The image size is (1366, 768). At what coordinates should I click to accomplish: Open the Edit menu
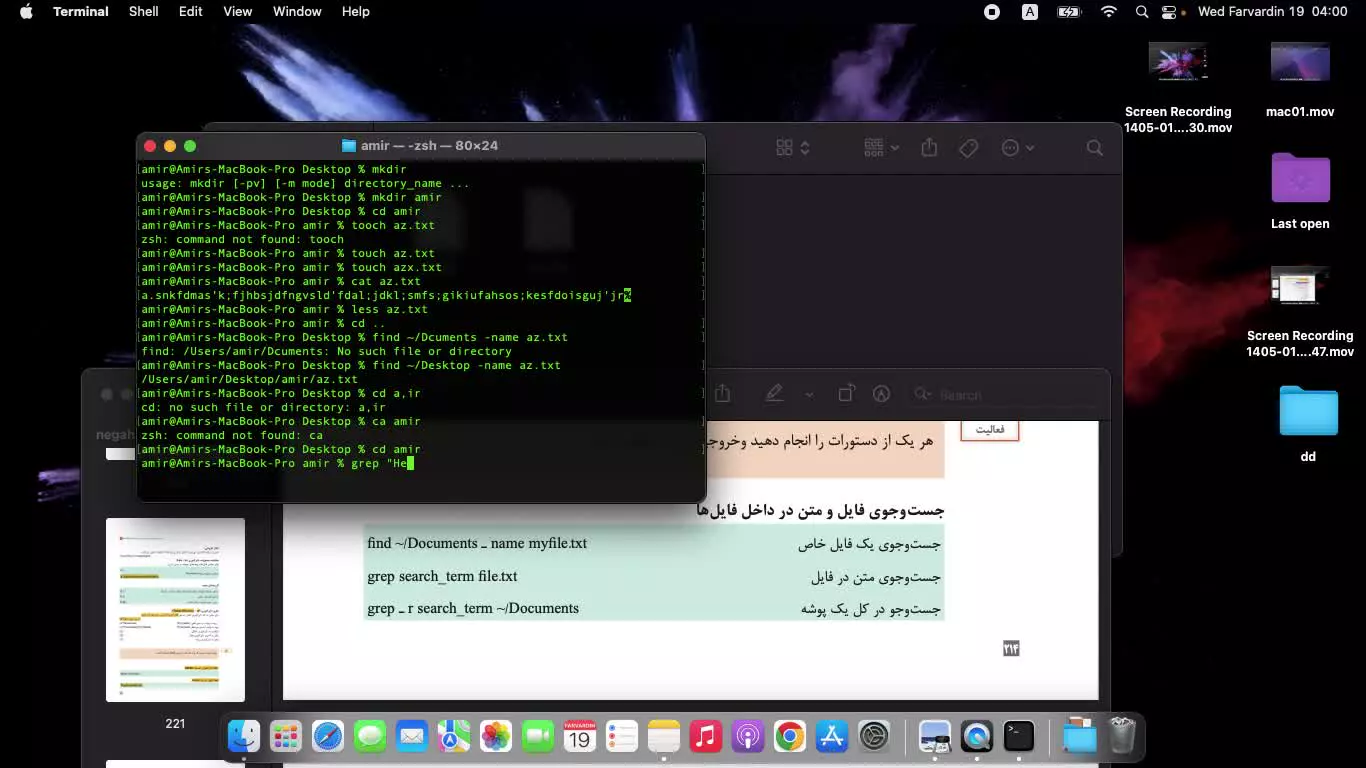pos(191,12)
